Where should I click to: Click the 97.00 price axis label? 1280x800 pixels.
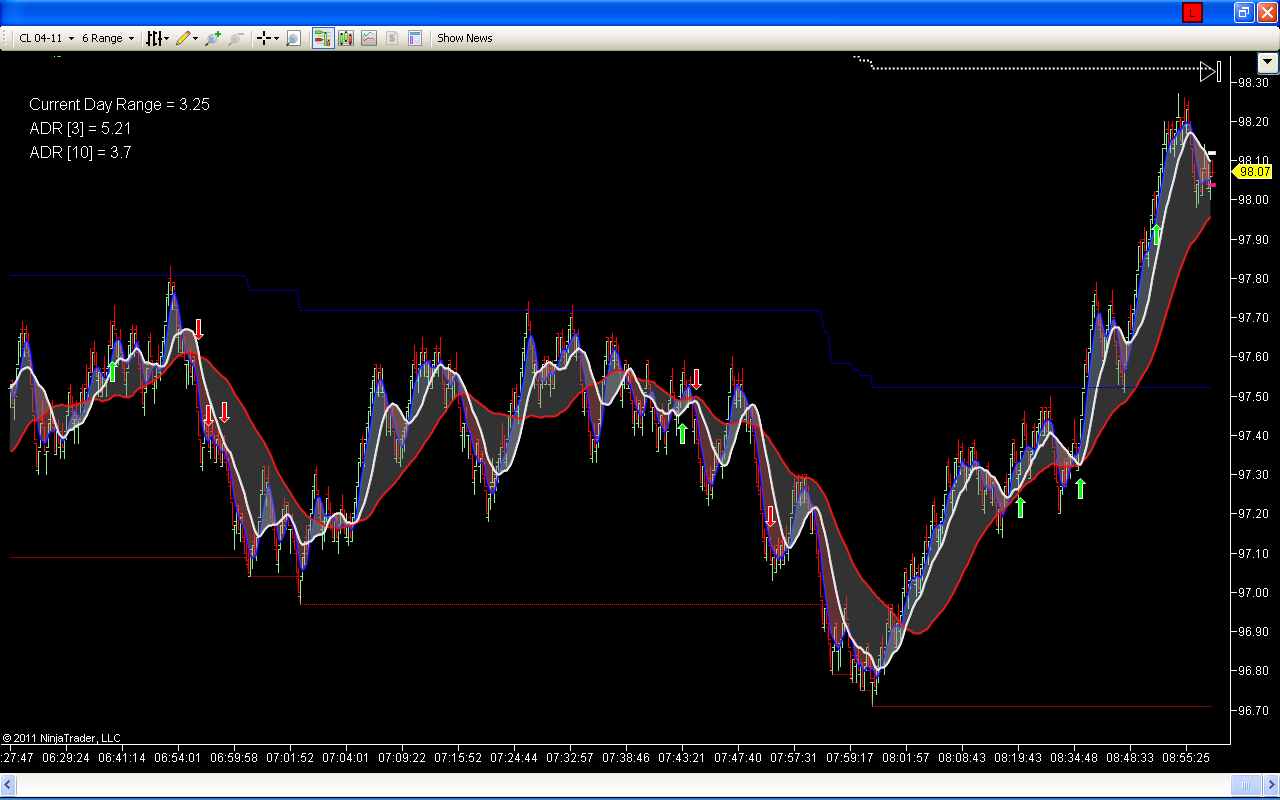click(x=1254, y=592)
